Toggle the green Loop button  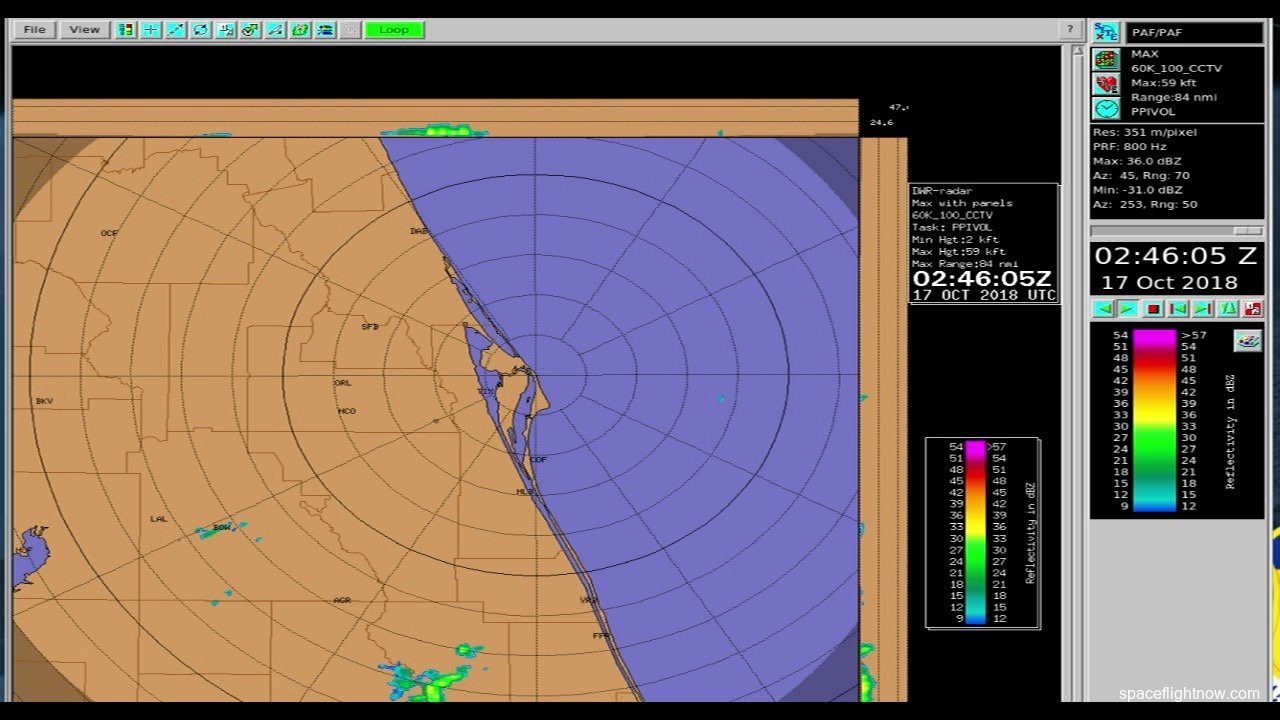pos(394,30)
